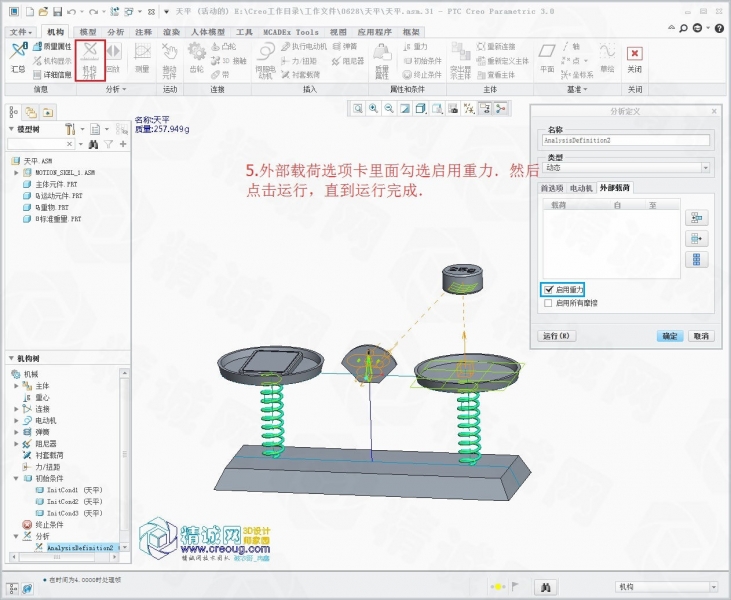Open the 文件 file menu
This screenshot has height=600, width=731.
click(x=21, y=32)
